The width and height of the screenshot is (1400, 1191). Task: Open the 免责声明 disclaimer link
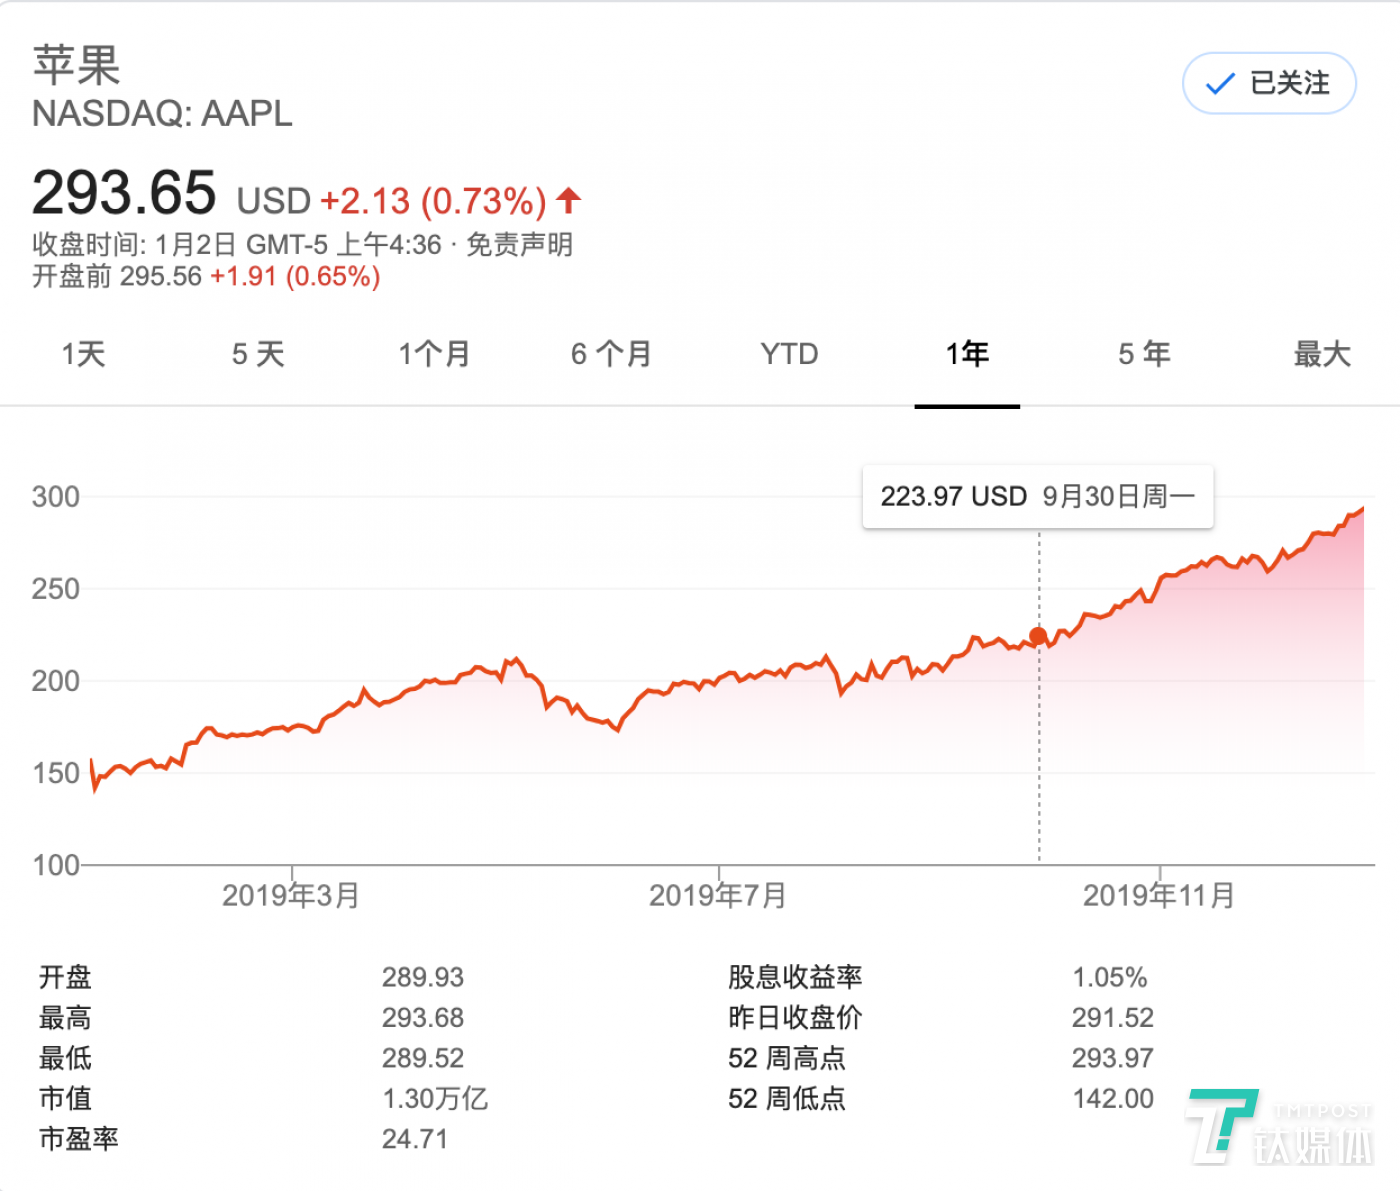point(519,244)
